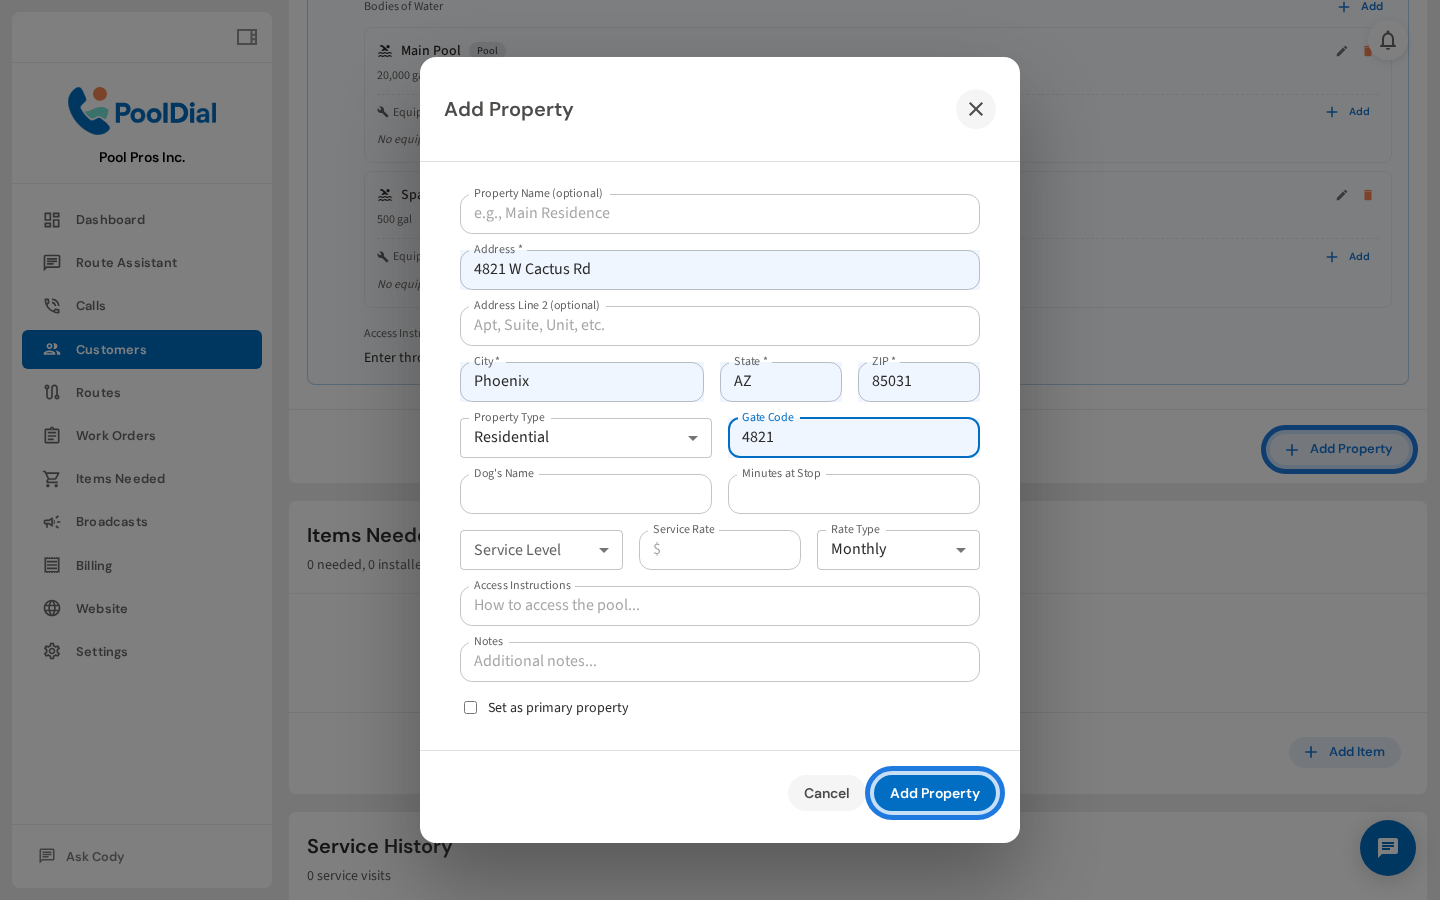The height and width of the screenshot is (900, 1440).
Task: Cancel the Add Property dialog
Action: [x=826, y=792]
